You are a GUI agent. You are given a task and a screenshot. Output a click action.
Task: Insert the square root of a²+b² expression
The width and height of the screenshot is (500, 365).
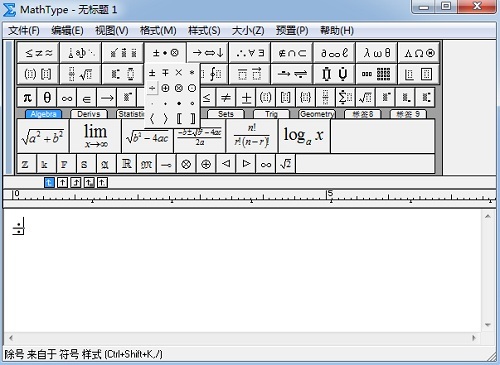point(43,136)
